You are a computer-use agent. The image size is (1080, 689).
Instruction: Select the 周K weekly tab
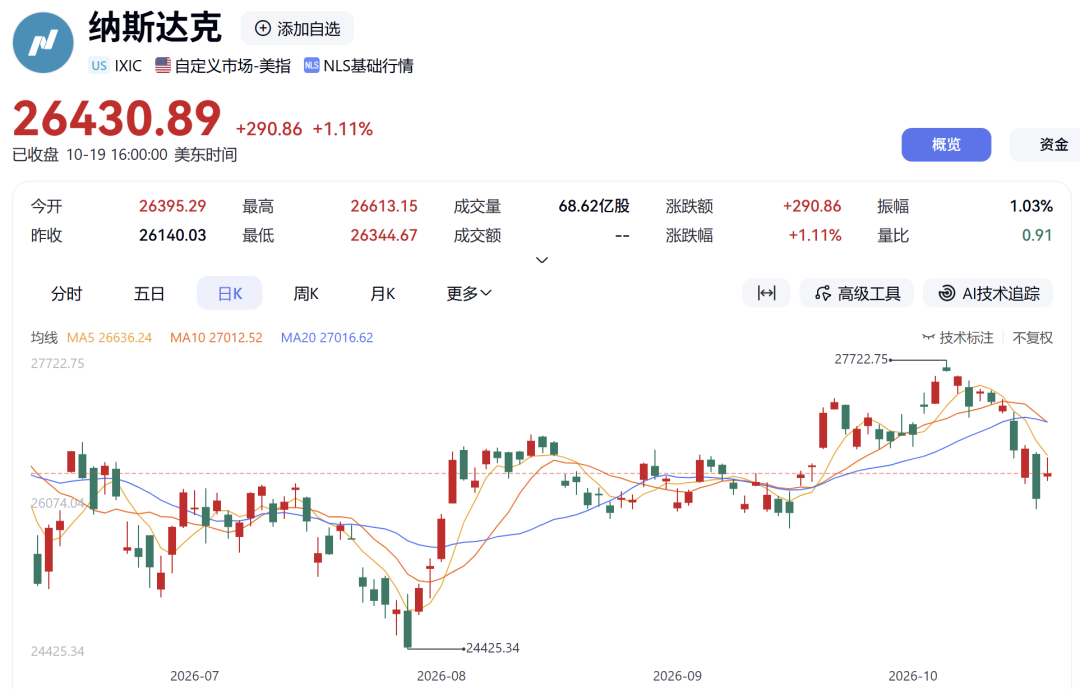click(306, 294)
